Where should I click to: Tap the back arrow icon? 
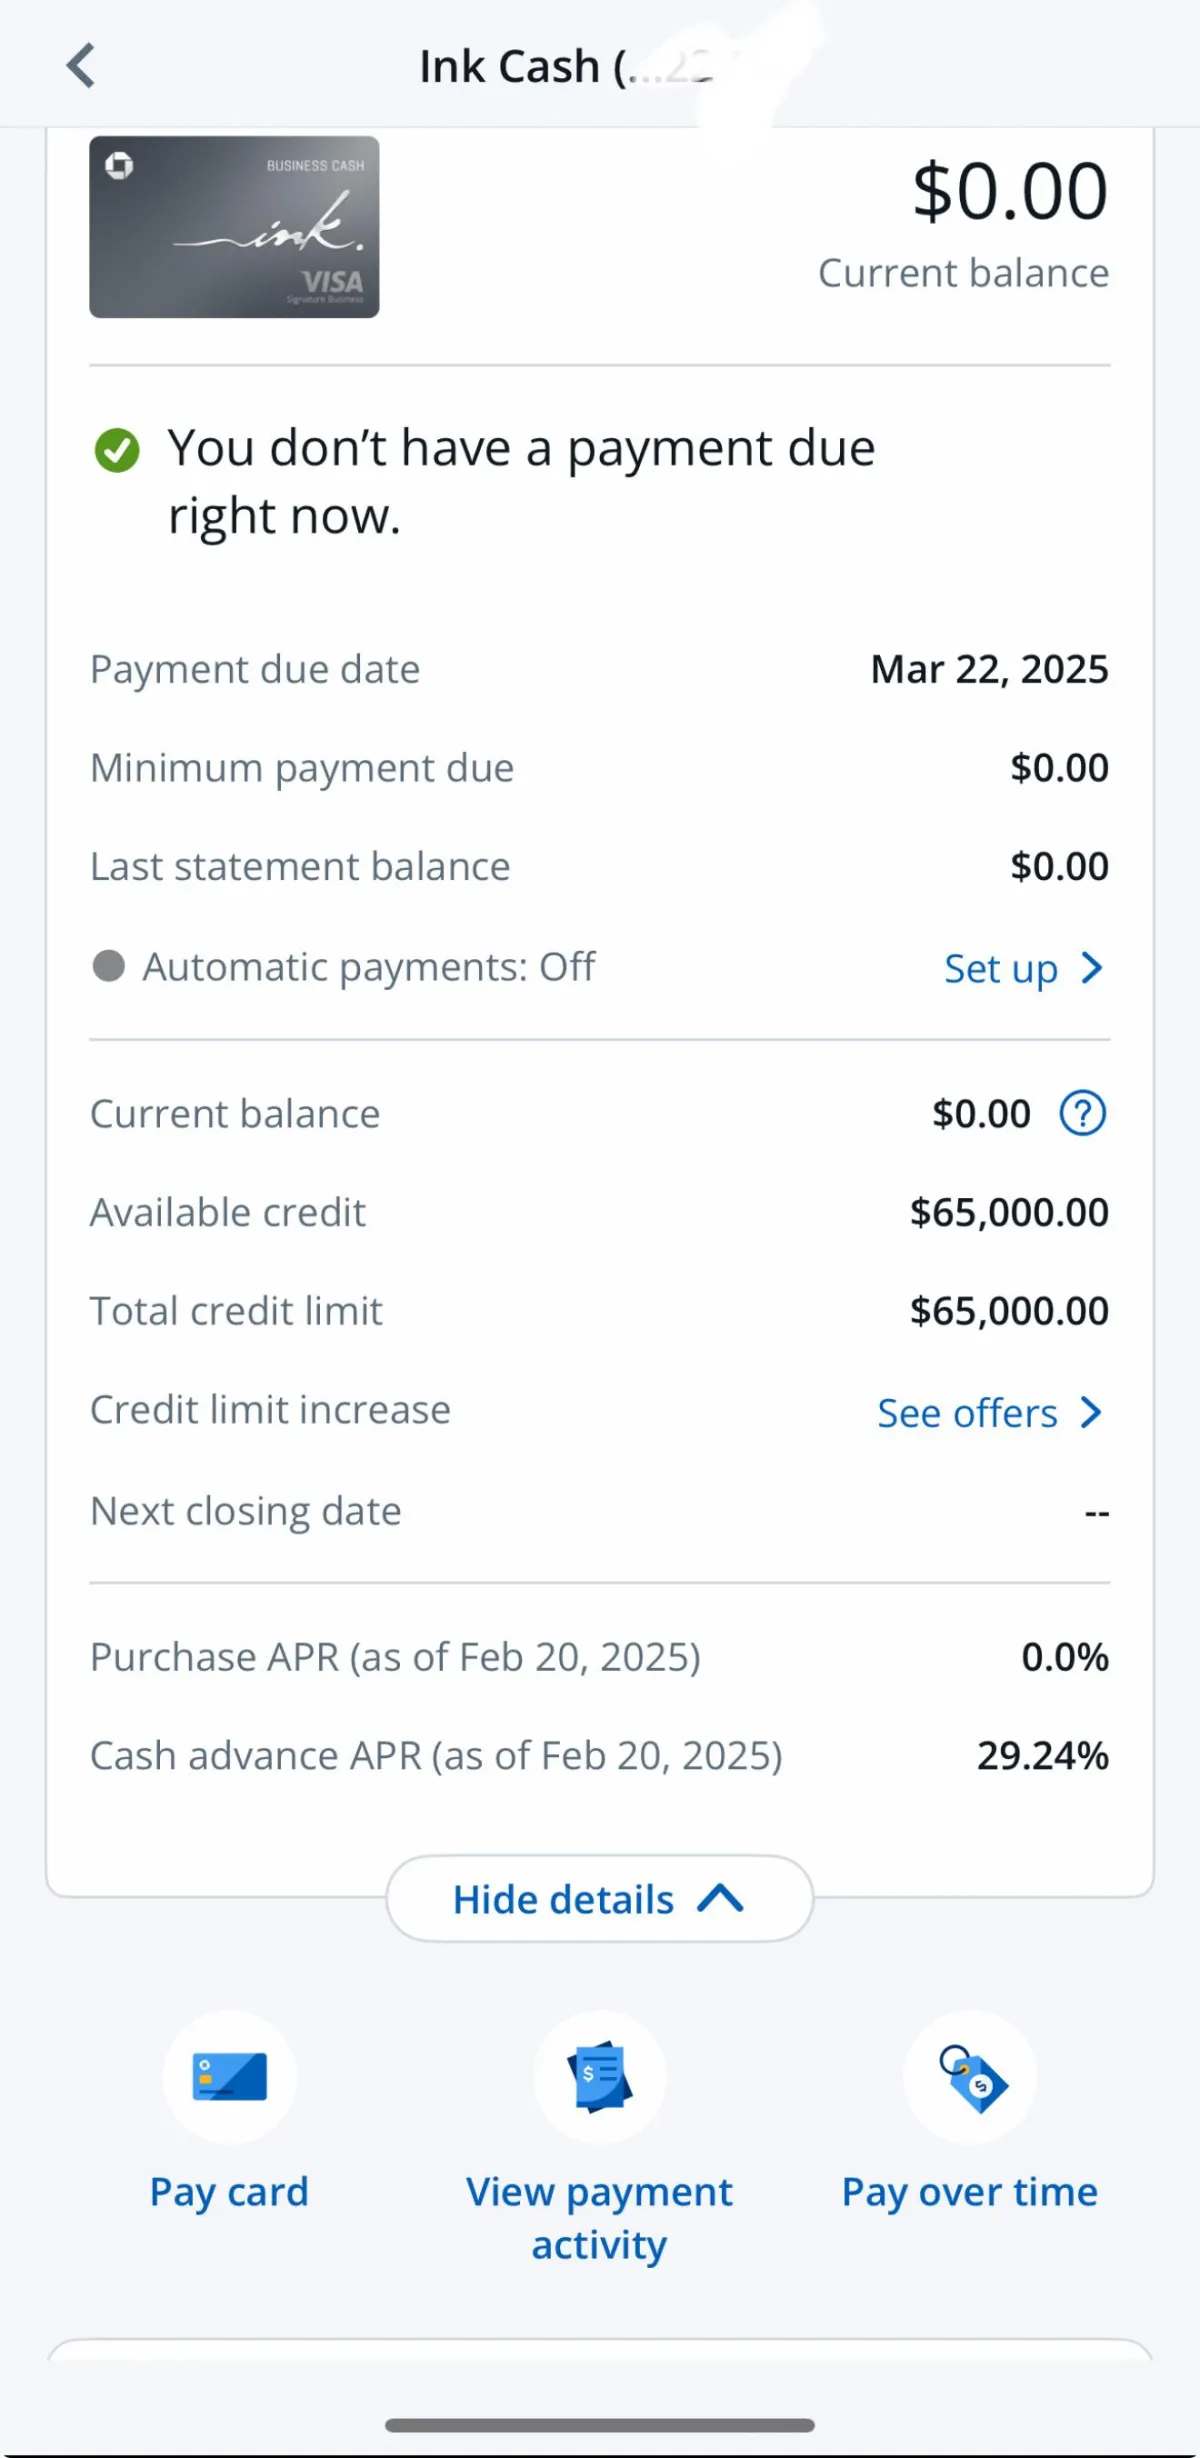[81, 66]
